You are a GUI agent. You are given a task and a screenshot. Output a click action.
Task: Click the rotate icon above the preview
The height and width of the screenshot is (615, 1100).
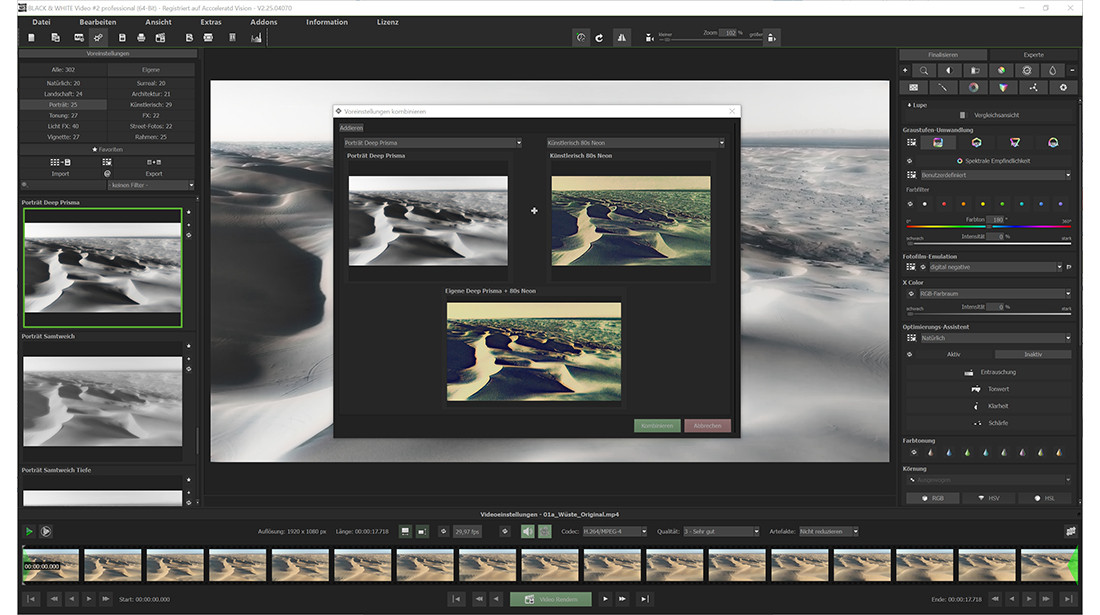click(x=599, y=37)
